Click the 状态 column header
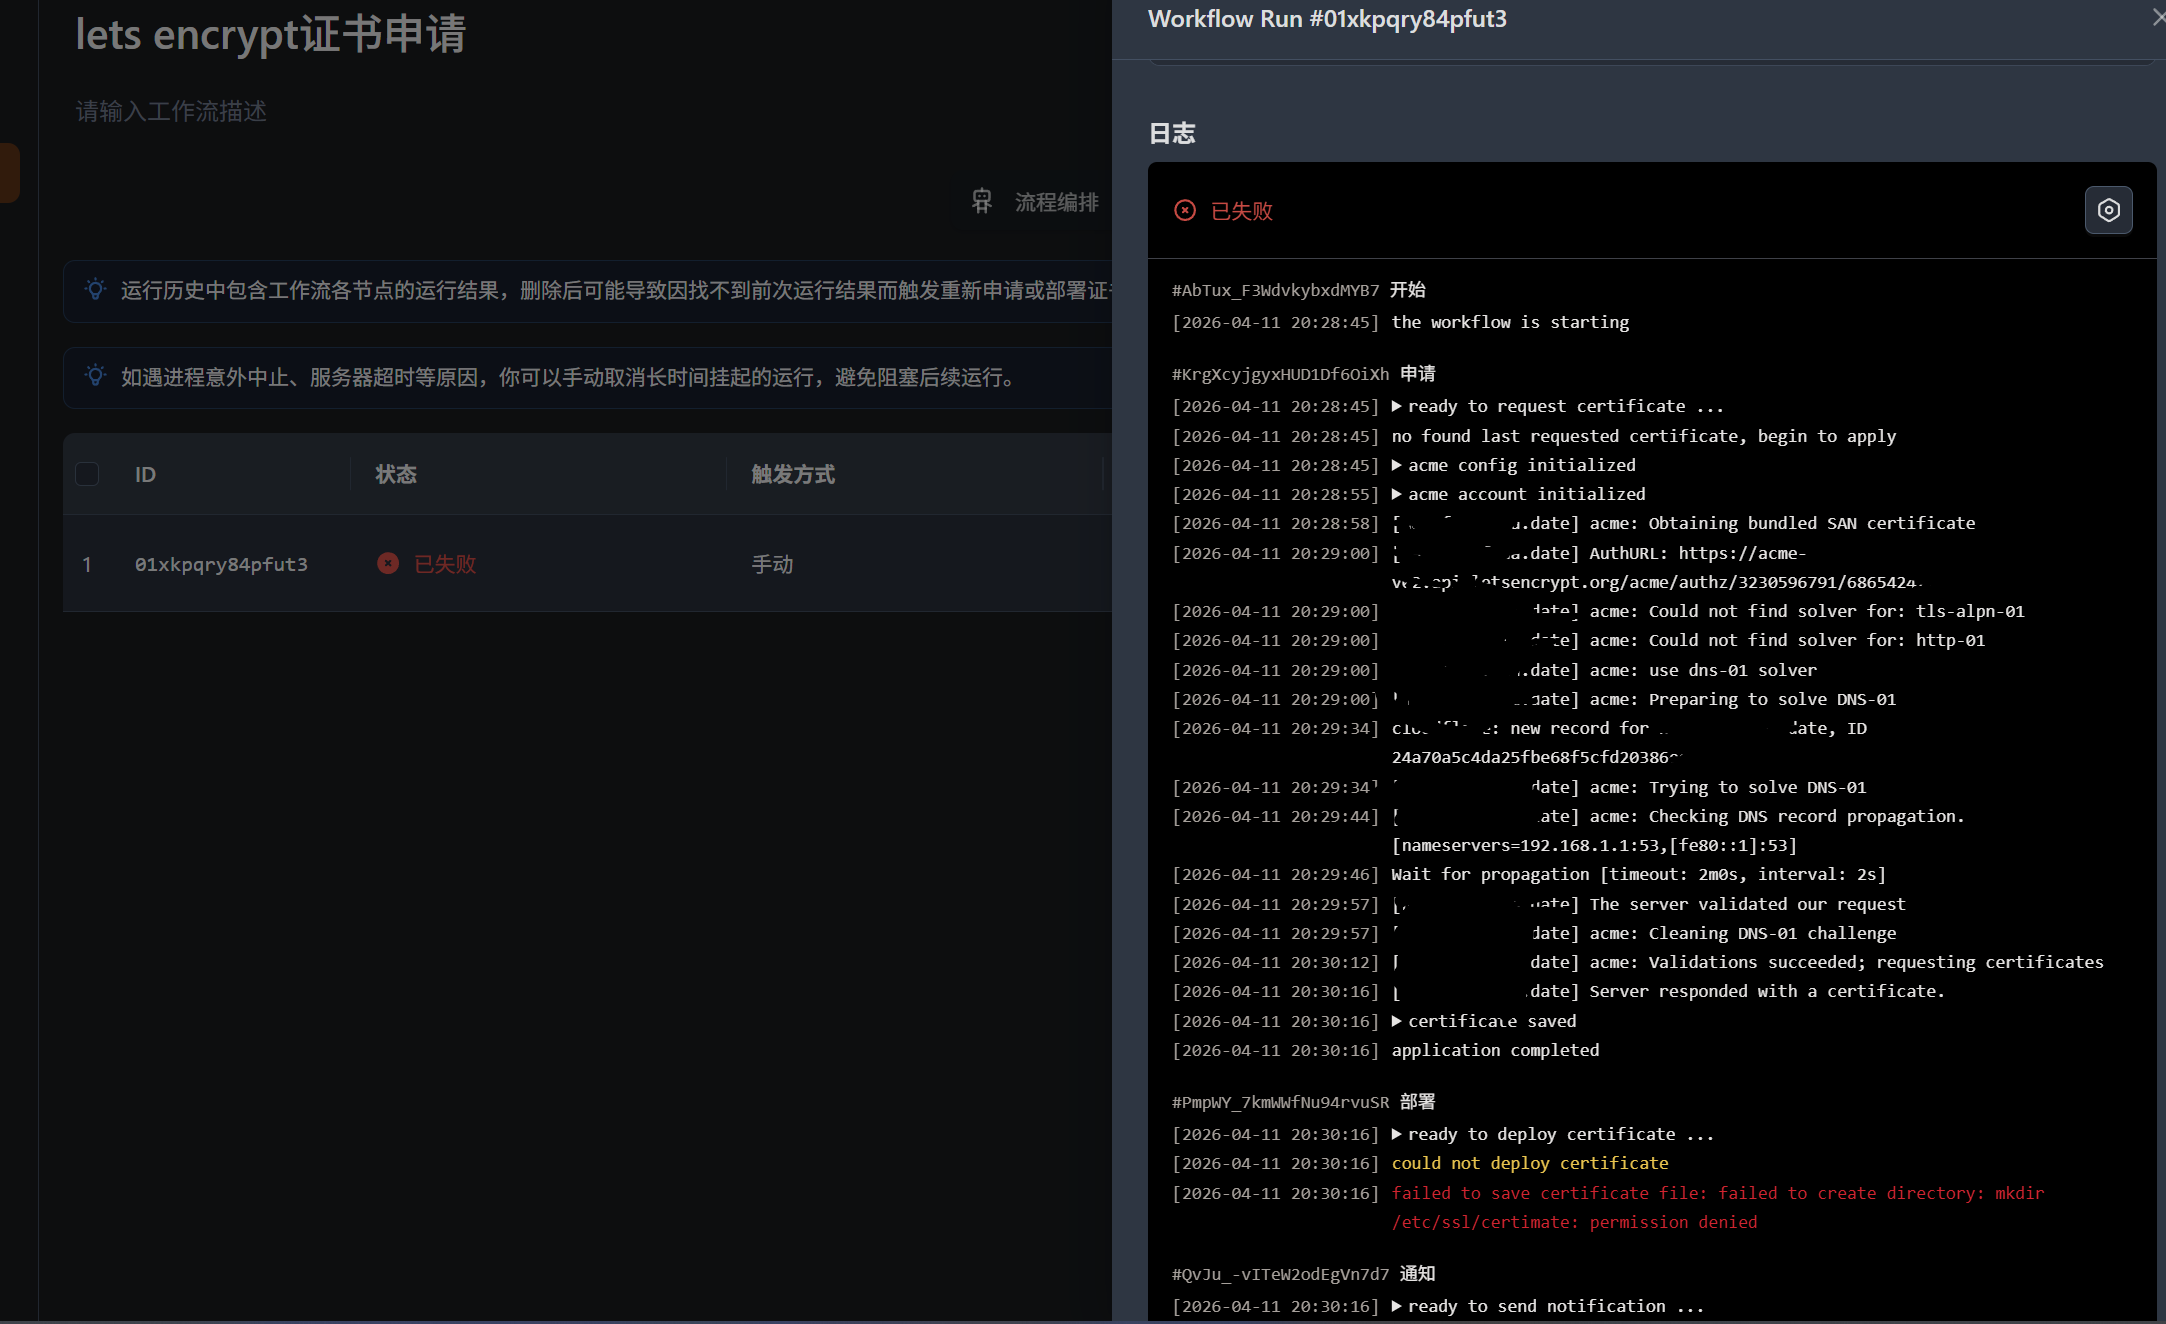The image size is (2166, 1324). pos(396,474)
